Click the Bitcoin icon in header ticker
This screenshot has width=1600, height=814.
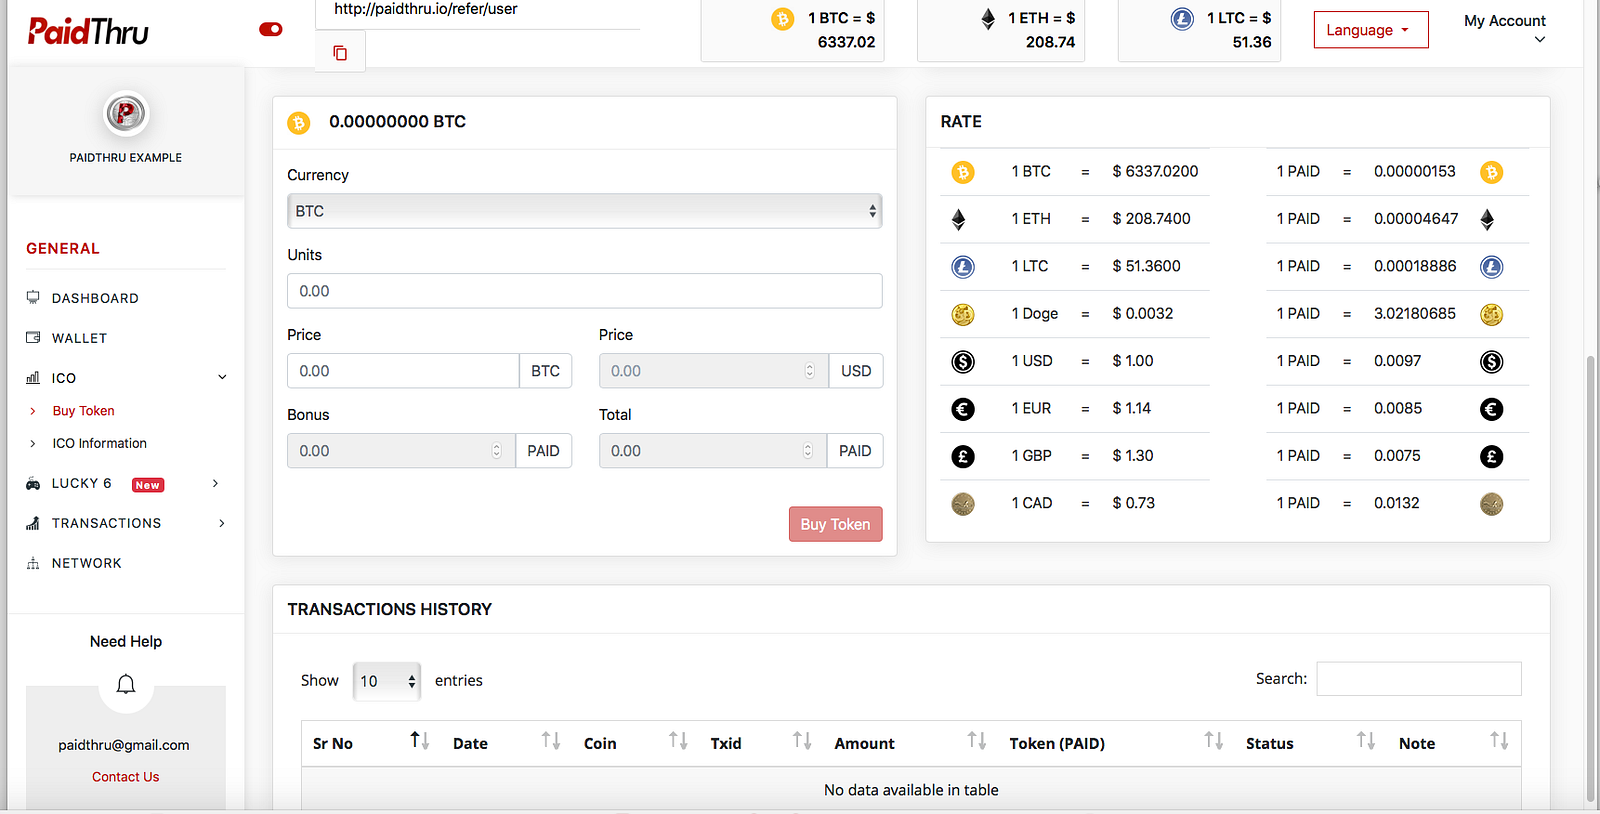pos(782,19)
